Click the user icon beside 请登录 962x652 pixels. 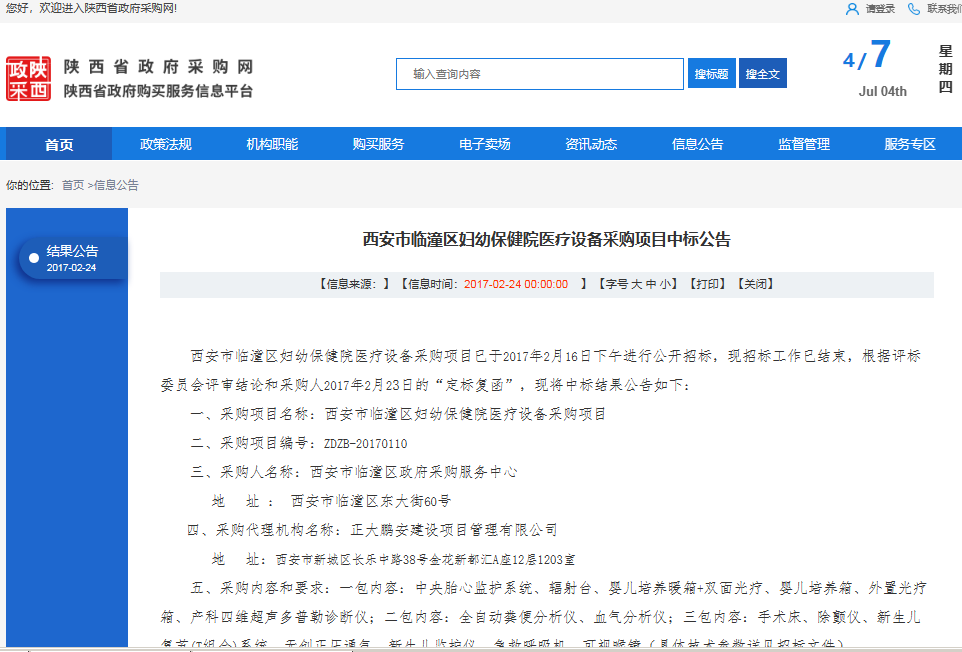852,9
